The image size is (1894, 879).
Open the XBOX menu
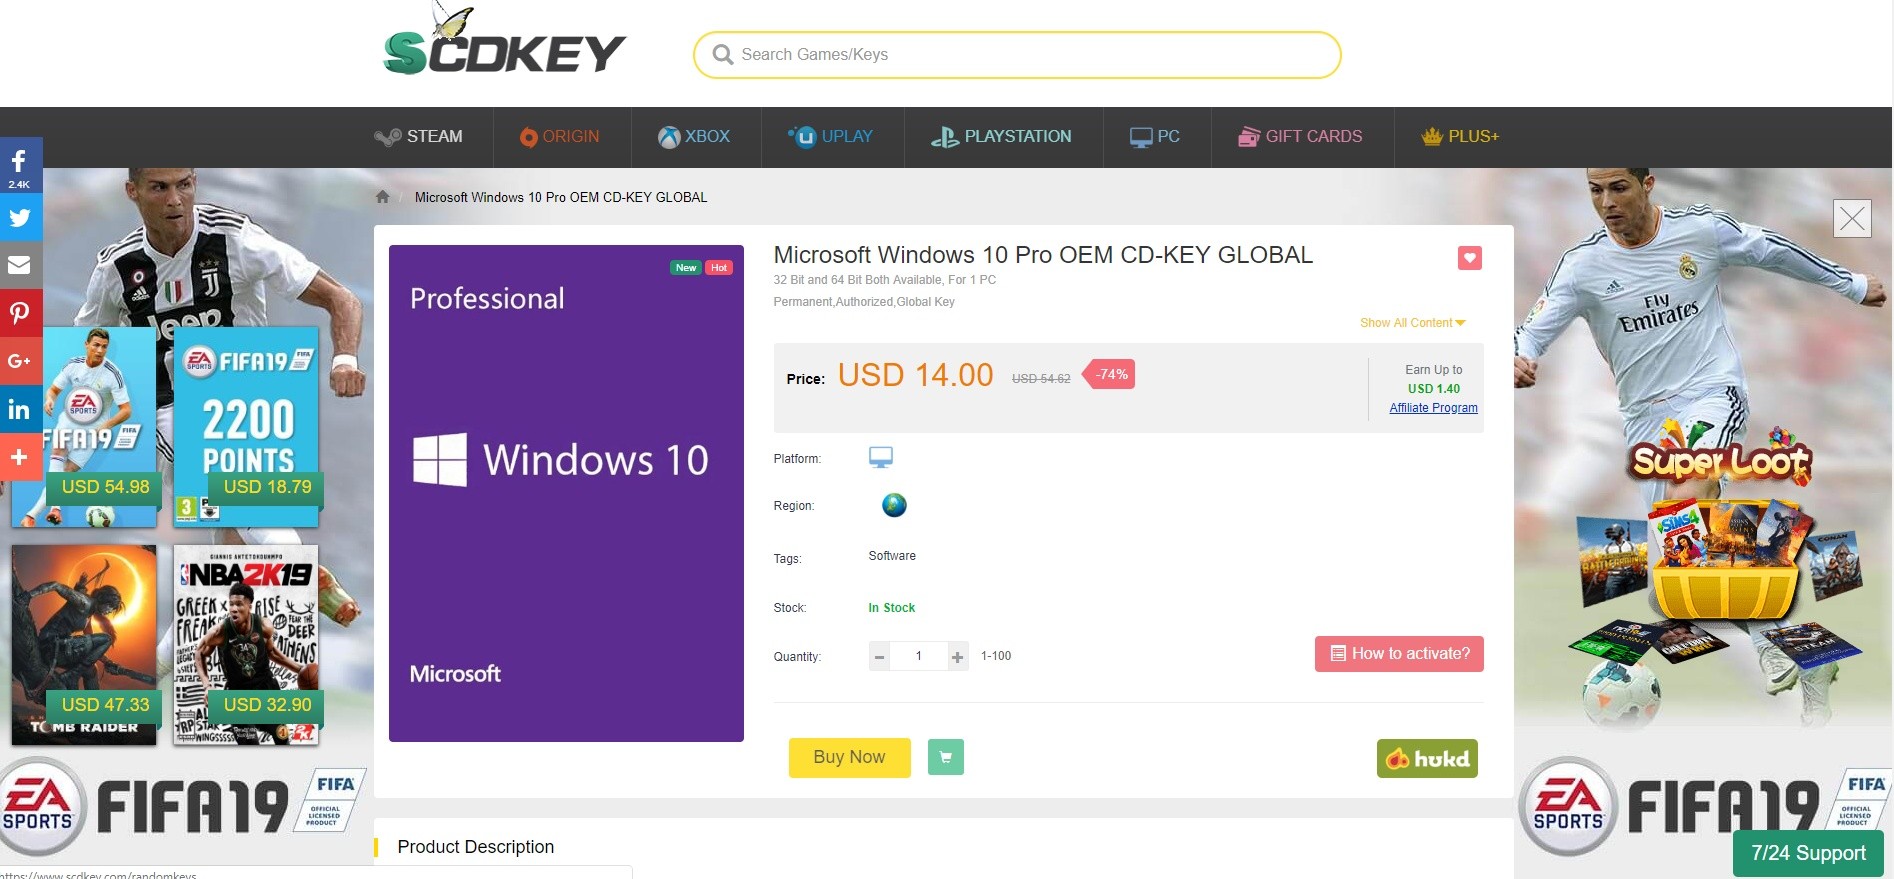coord(694,137)
